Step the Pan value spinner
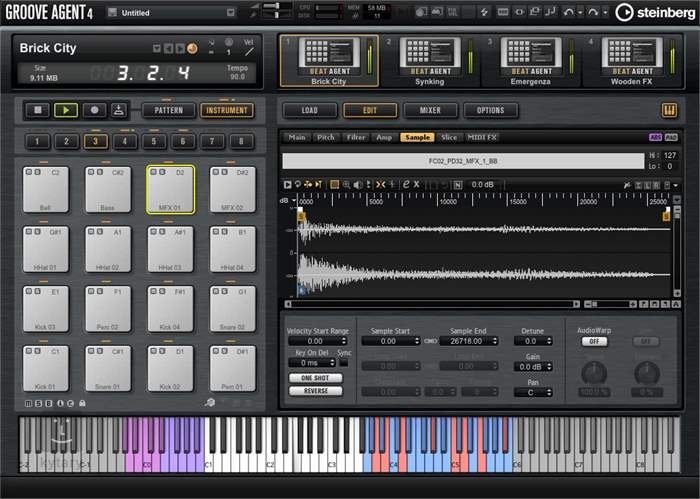Image resolution: width=700 pixels, height=499 pixels. pos(549,393)
